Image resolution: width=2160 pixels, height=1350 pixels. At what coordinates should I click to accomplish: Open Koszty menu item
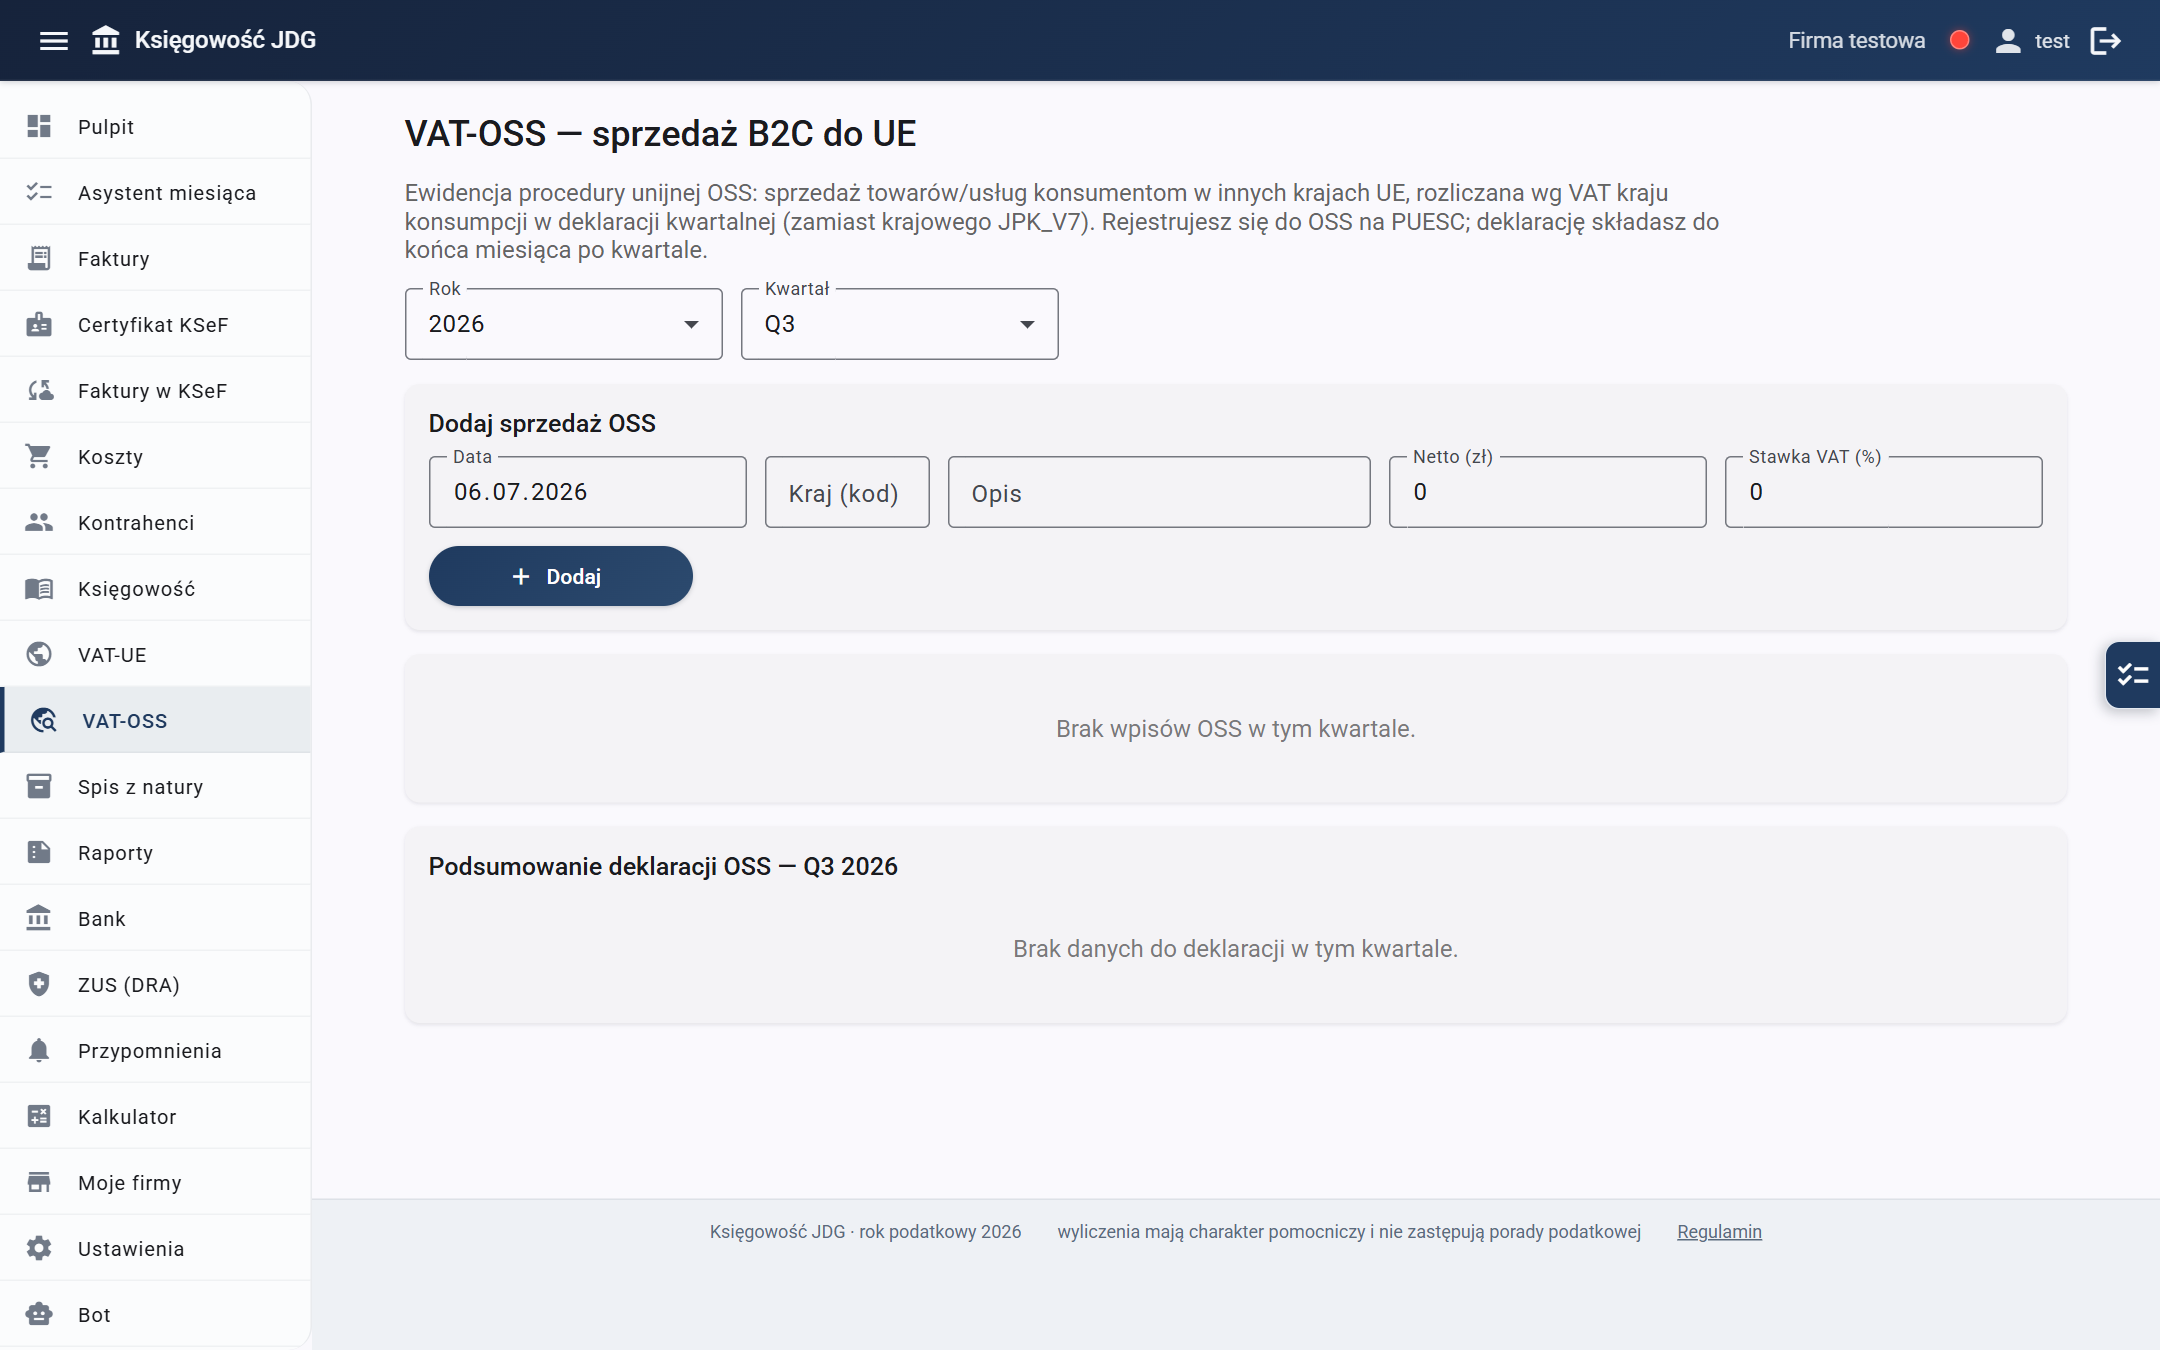155,456
